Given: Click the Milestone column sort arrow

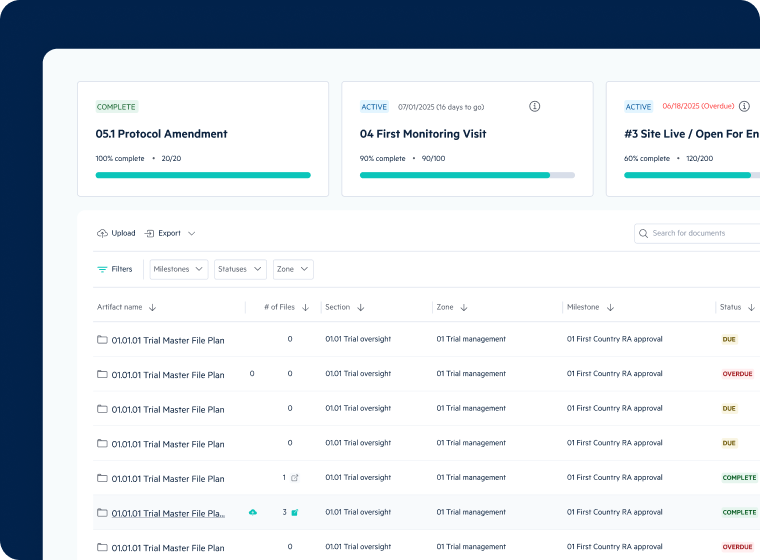Looking at the screenshot, I should pyautogui.click(x=610, y=307).
